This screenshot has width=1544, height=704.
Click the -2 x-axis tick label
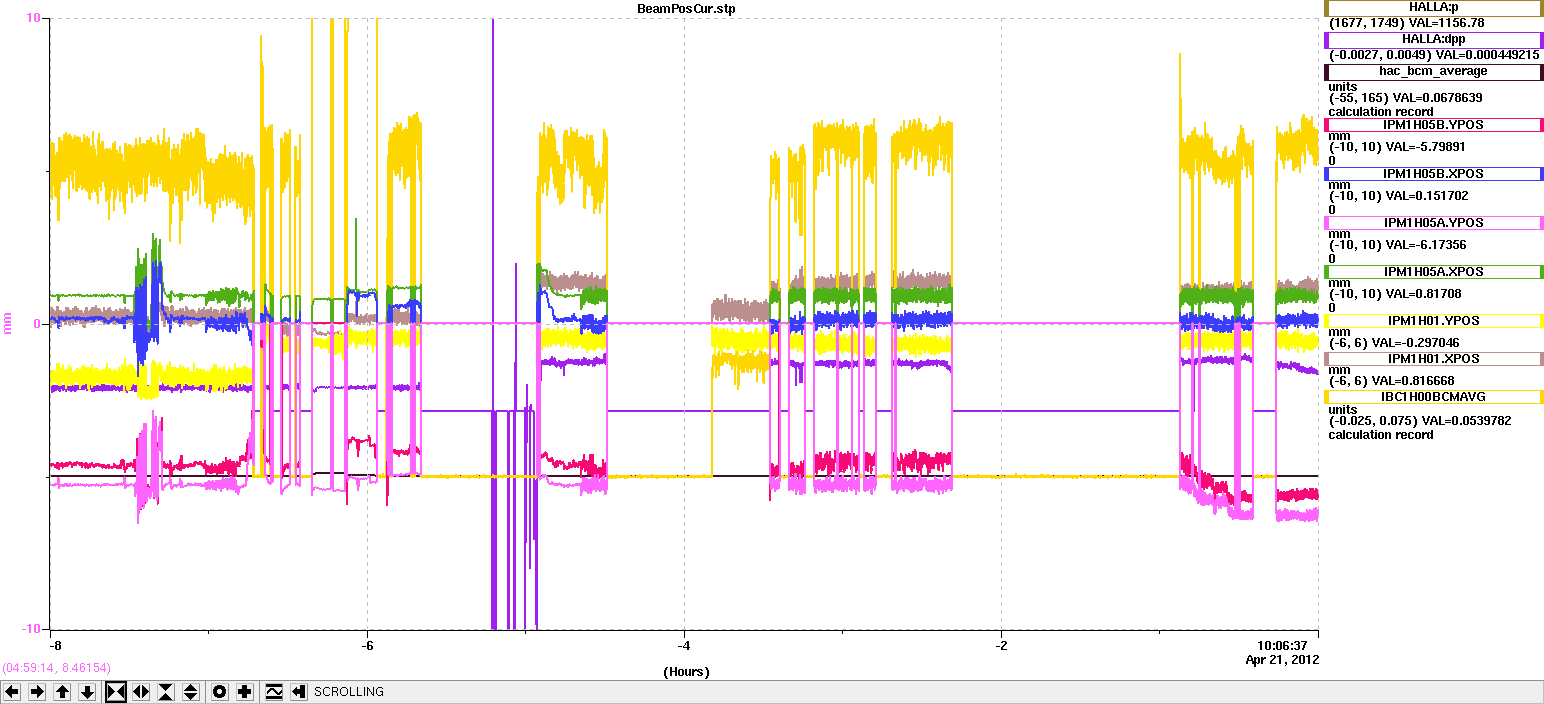point(1001,645)
